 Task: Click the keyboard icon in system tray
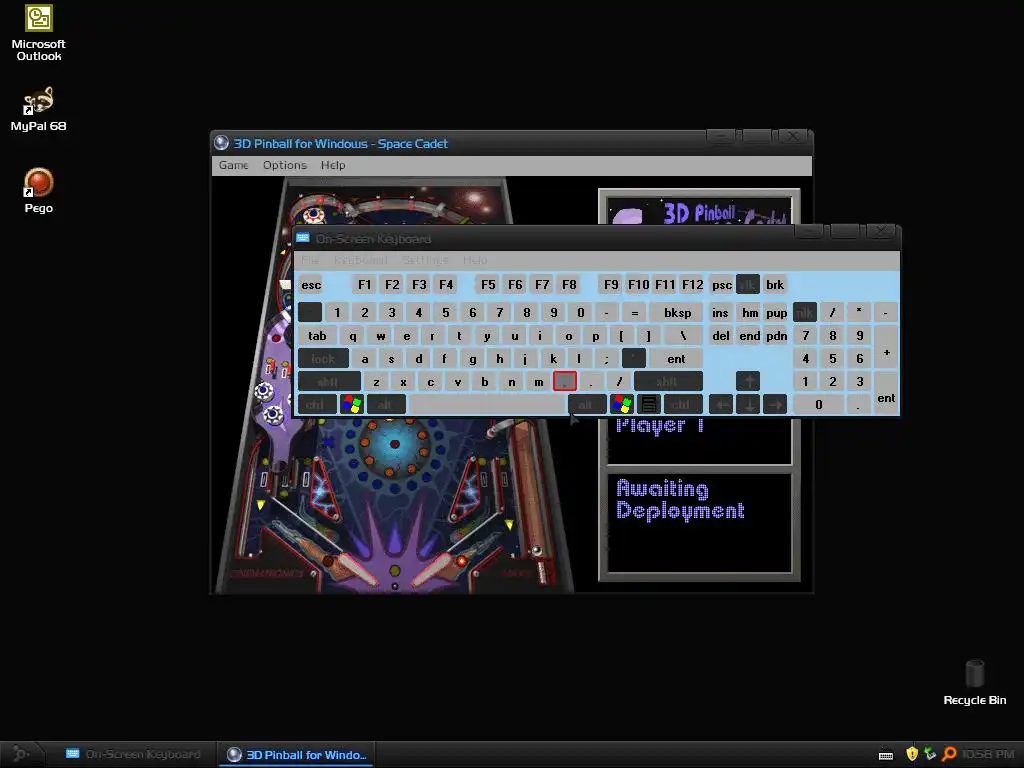[x=886, y=755]
